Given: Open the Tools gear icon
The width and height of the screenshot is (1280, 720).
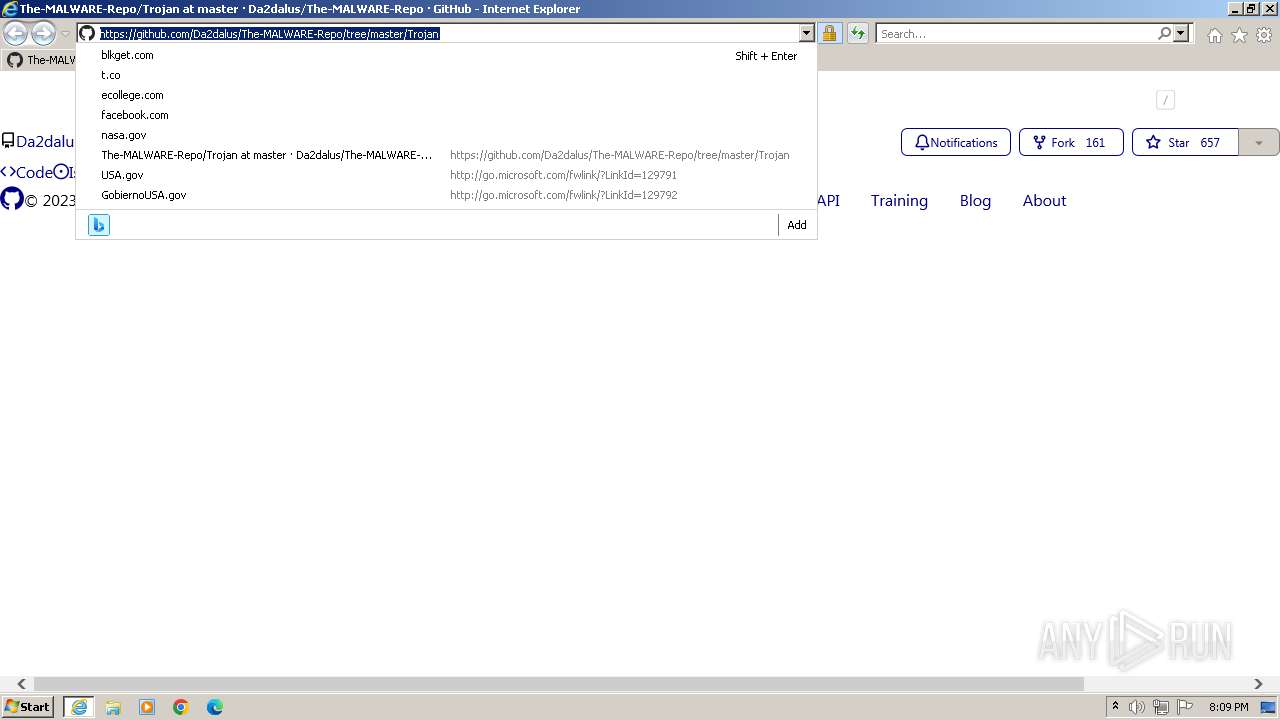Looking at the screenshot, I should pyautogui.click(x=1264, y=35).
